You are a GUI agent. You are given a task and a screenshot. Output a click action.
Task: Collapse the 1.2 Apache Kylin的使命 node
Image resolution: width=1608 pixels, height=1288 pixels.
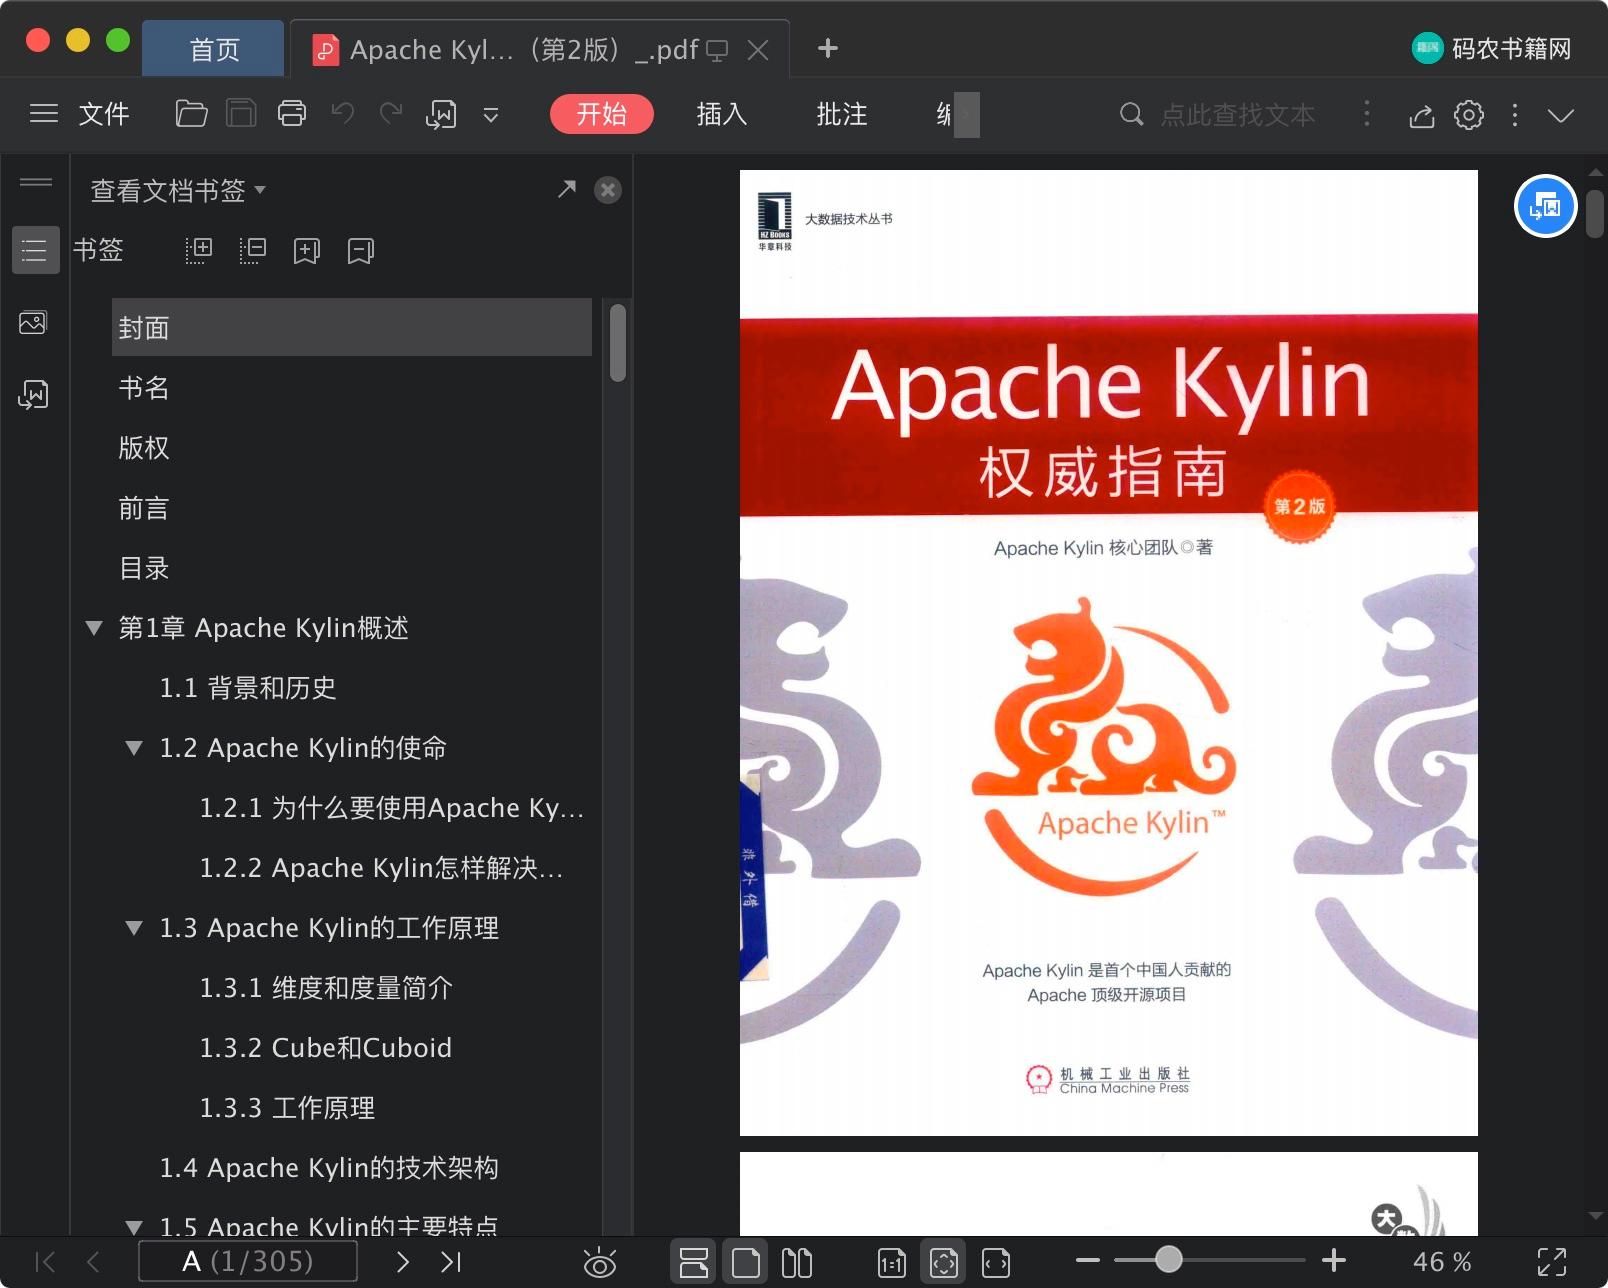[x=134, y=748]
